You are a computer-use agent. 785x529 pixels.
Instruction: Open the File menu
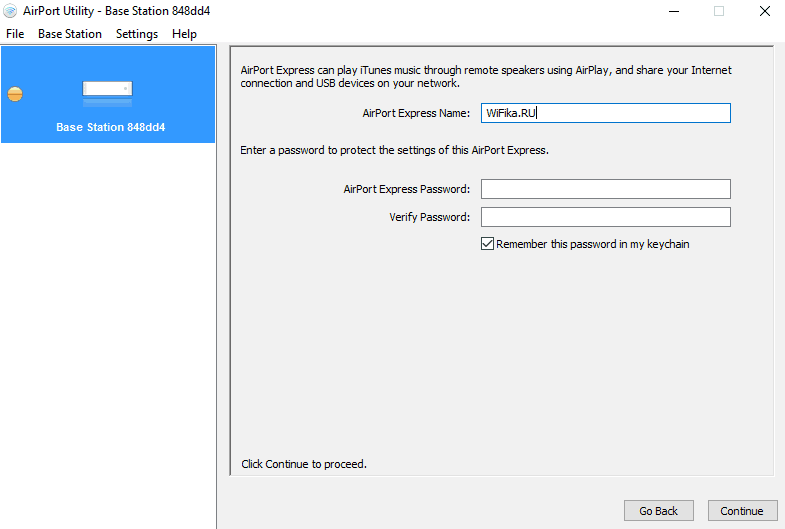point(15,34)
